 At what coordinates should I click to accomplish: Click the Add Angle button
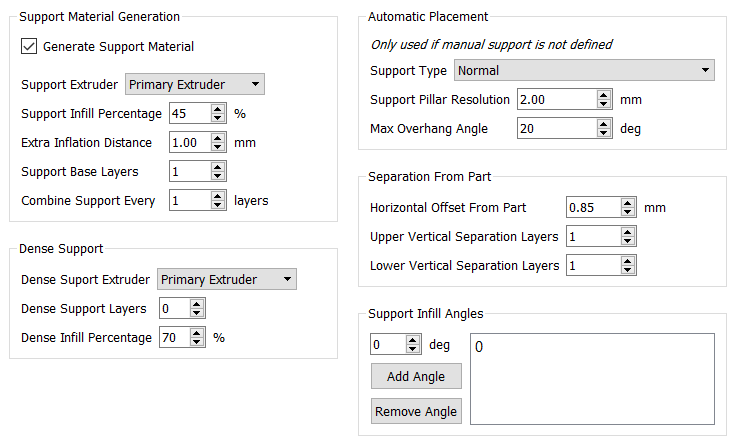tap(416, 377)
